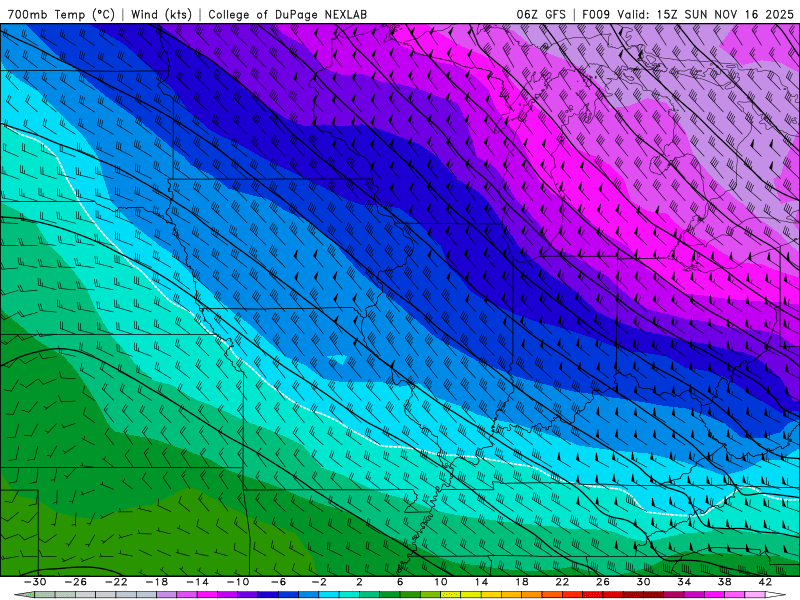Click the 42 value on the temperature scale
800x600 pixels.
pos(765,582)
